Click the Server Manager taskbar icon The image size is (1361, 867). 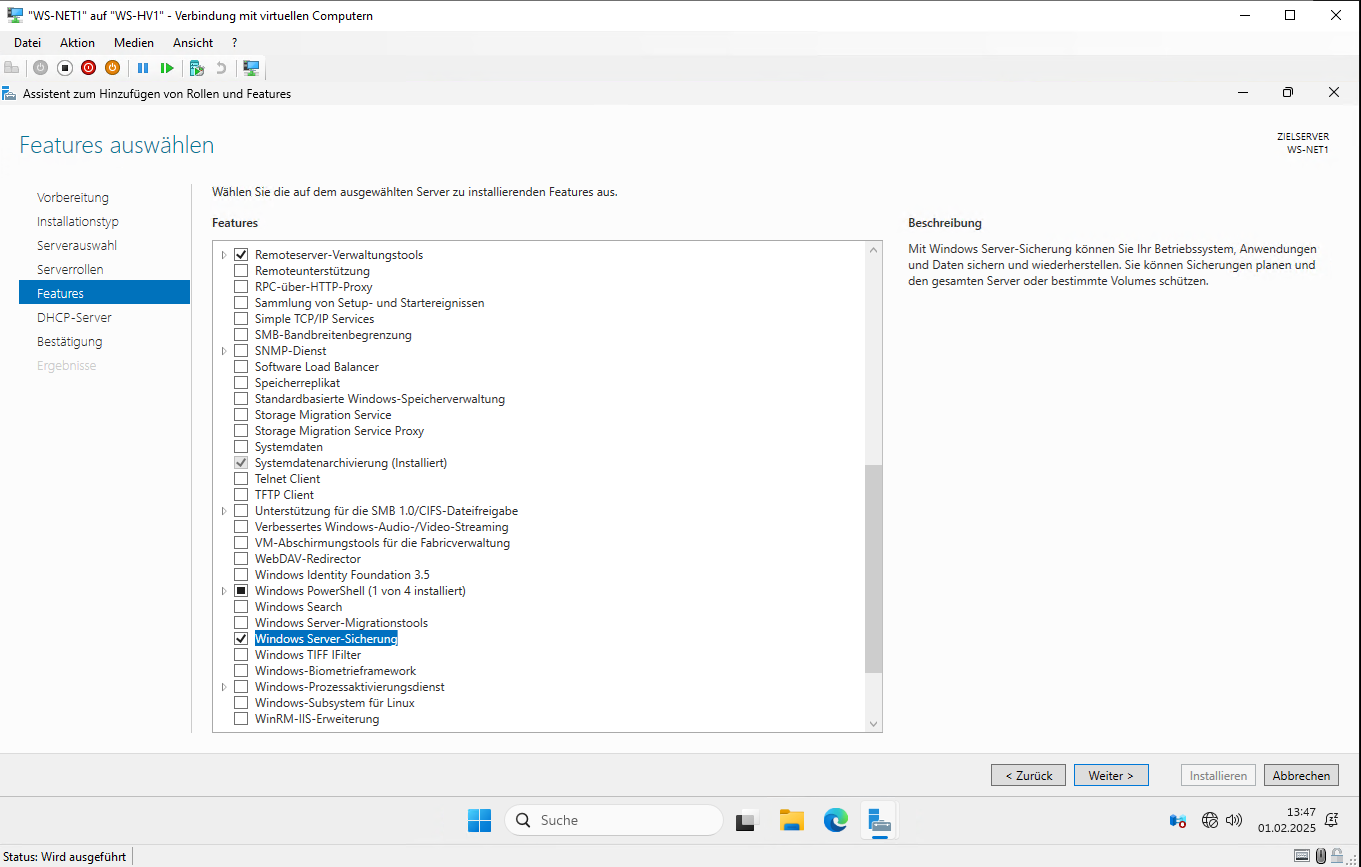click(x=880, y=820)
